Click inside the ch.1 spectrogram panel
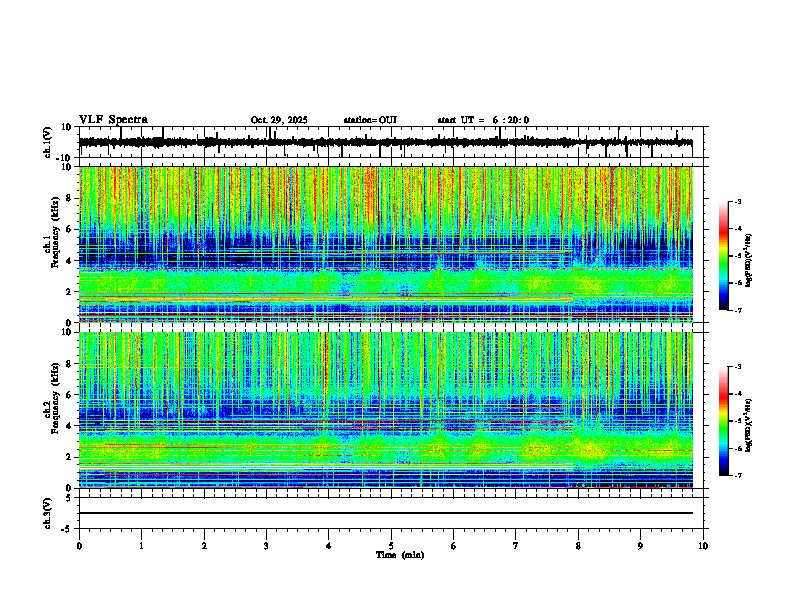This screenshot has width=792, height=612. pyautogui.click(x=386, y=244)
